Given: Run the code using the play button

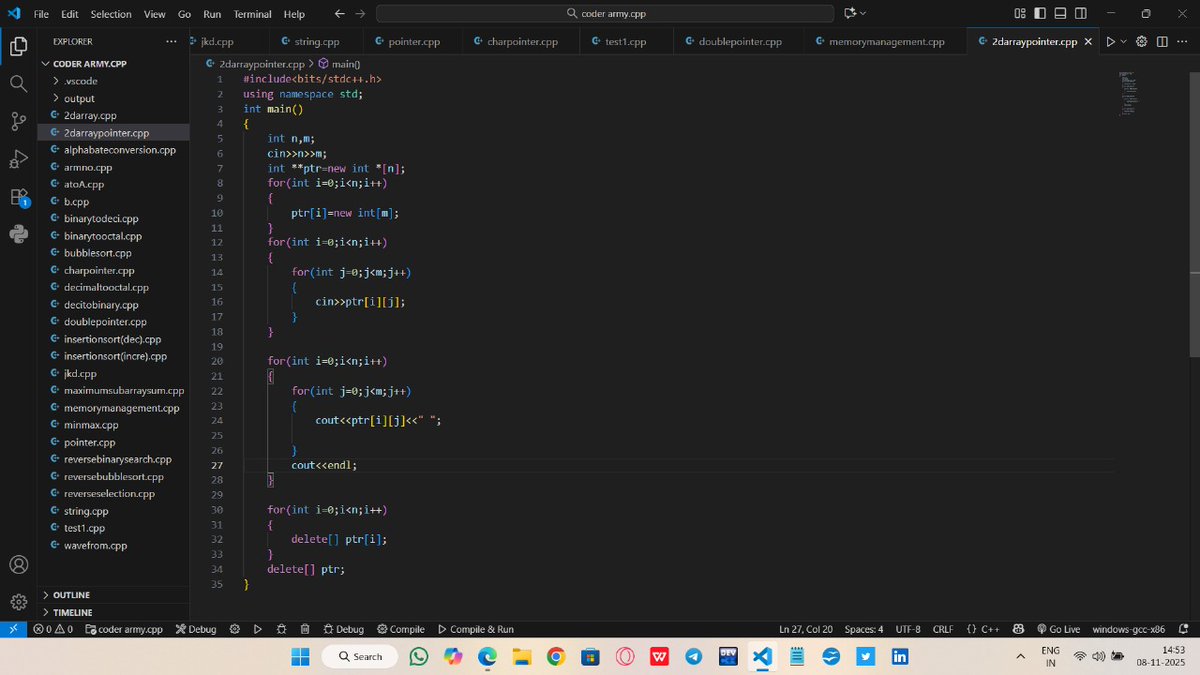Looking at the screenshot, I should (x=1110, y=42).
